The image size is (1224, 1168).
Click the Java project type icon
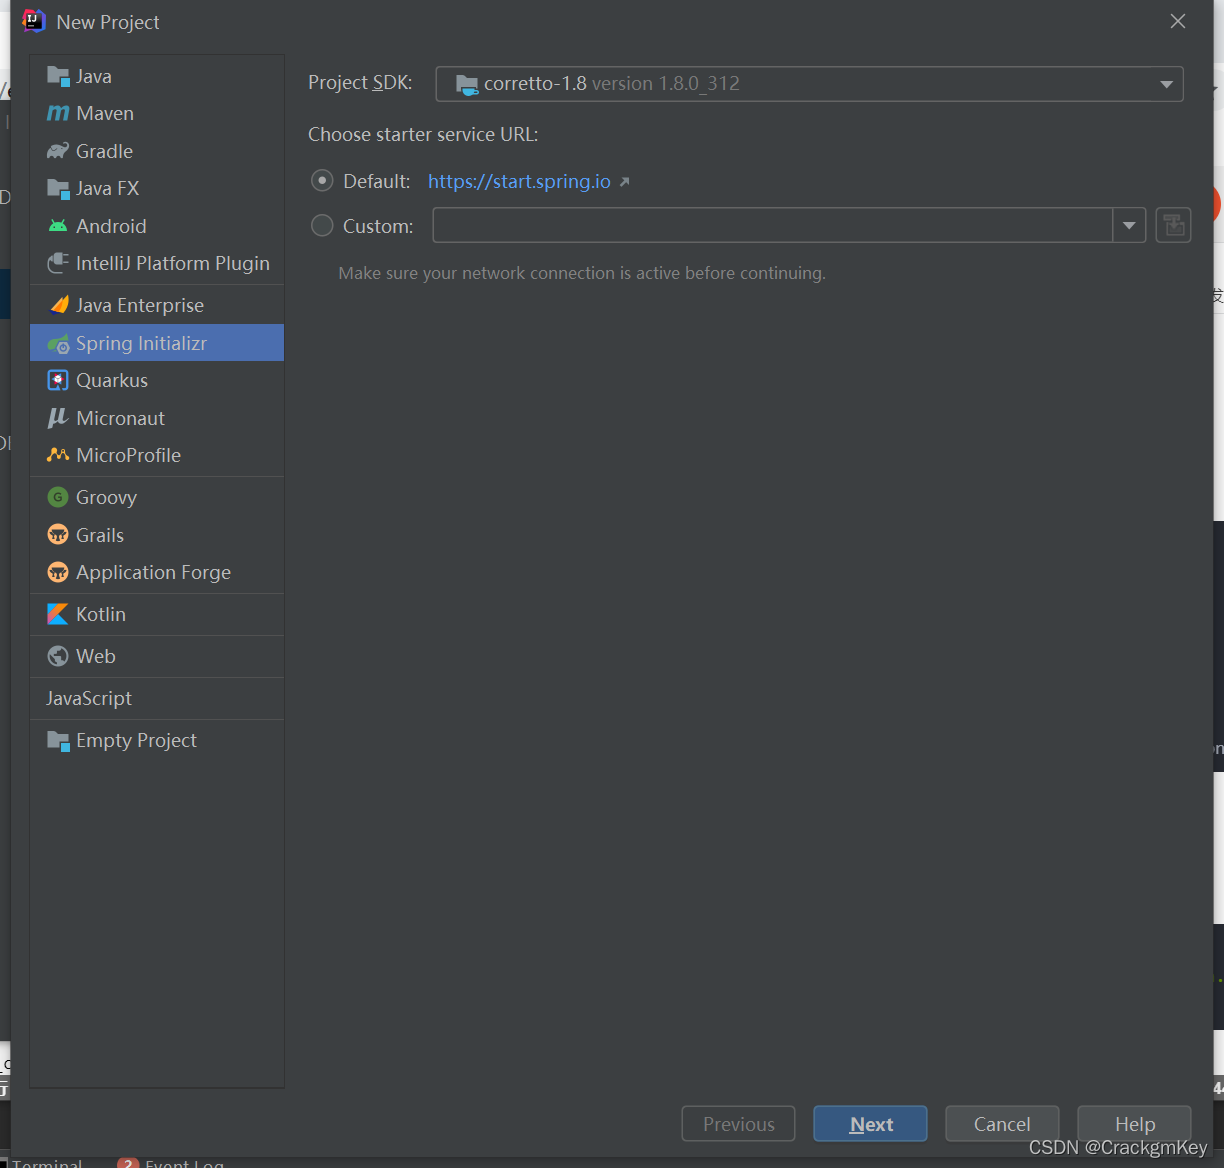58,76
